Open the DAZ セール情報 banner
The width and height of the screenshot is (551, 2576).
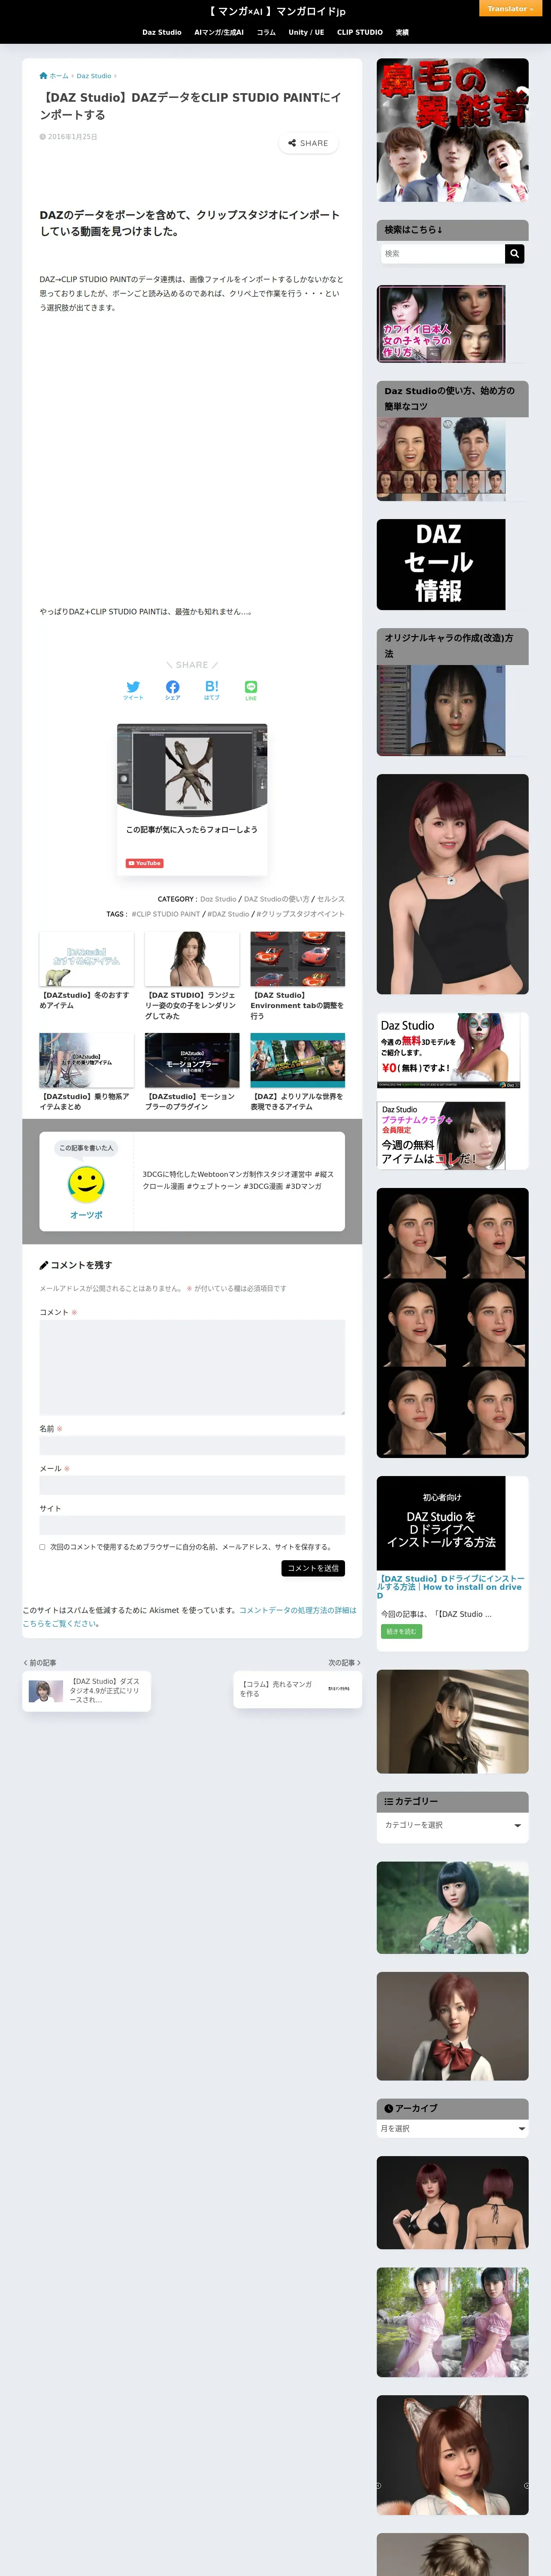(441, 564)
